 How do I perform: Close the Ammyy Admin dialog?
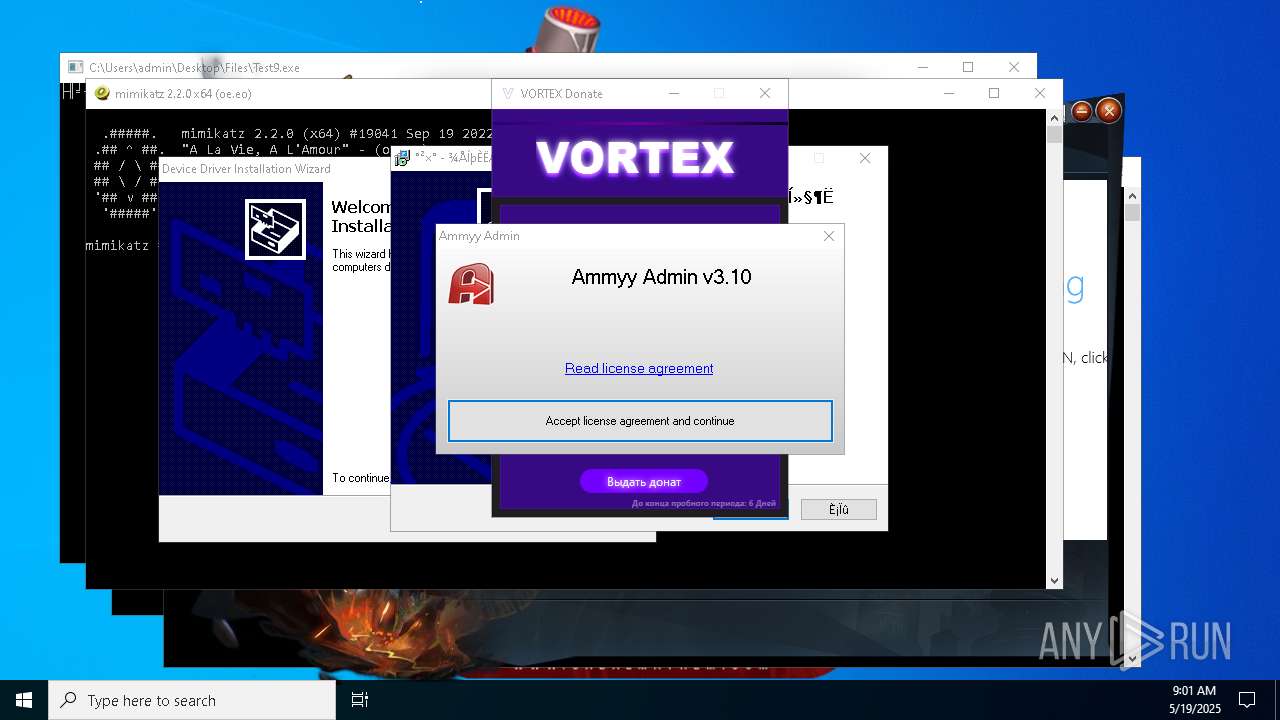click(828, 236)
